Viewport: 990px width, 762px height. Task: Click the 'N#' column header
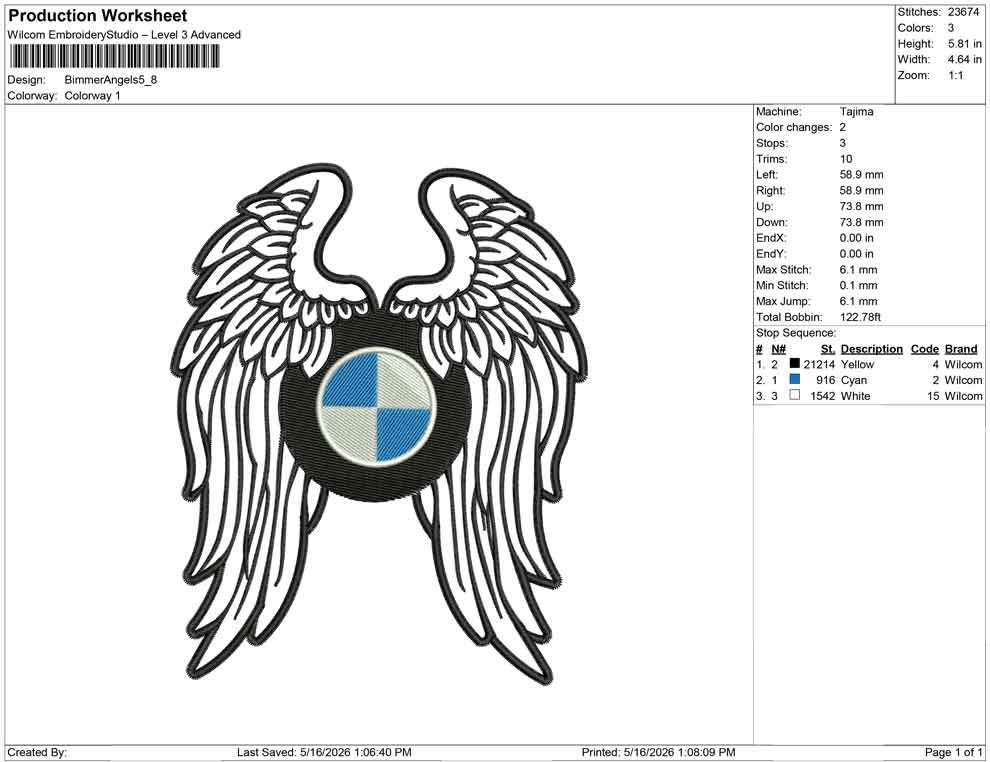coord(778,349)
